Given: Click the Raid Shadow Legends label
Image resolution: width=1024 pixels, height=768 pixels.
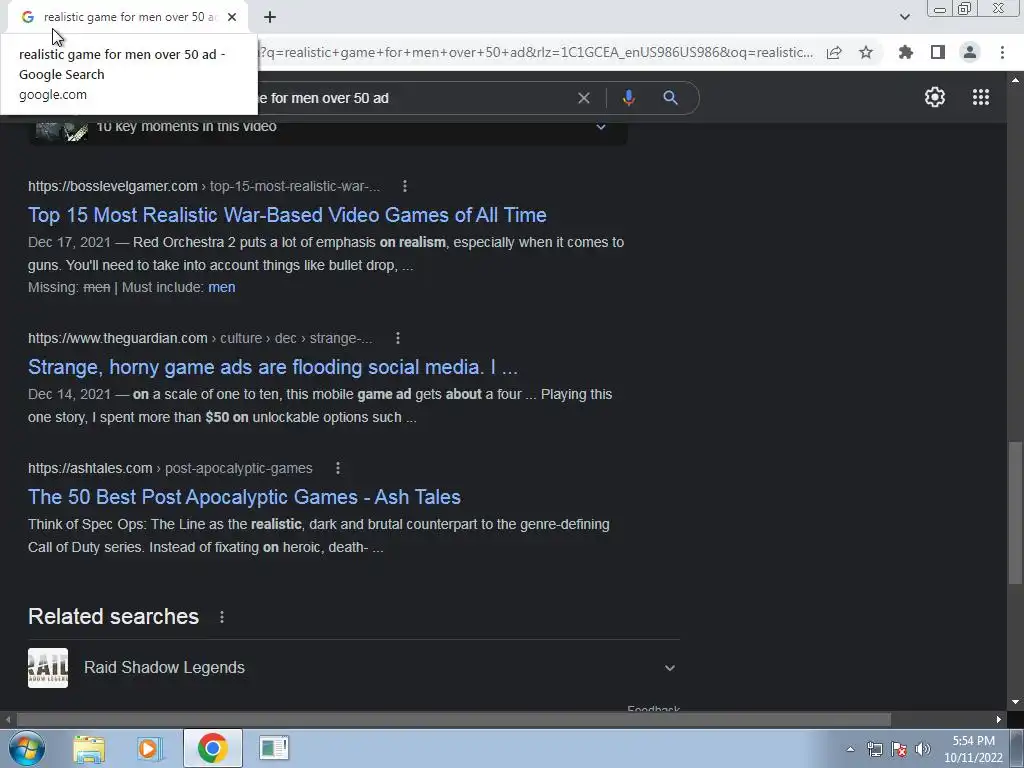Looking at the screenshot, I should coord(165,667).
